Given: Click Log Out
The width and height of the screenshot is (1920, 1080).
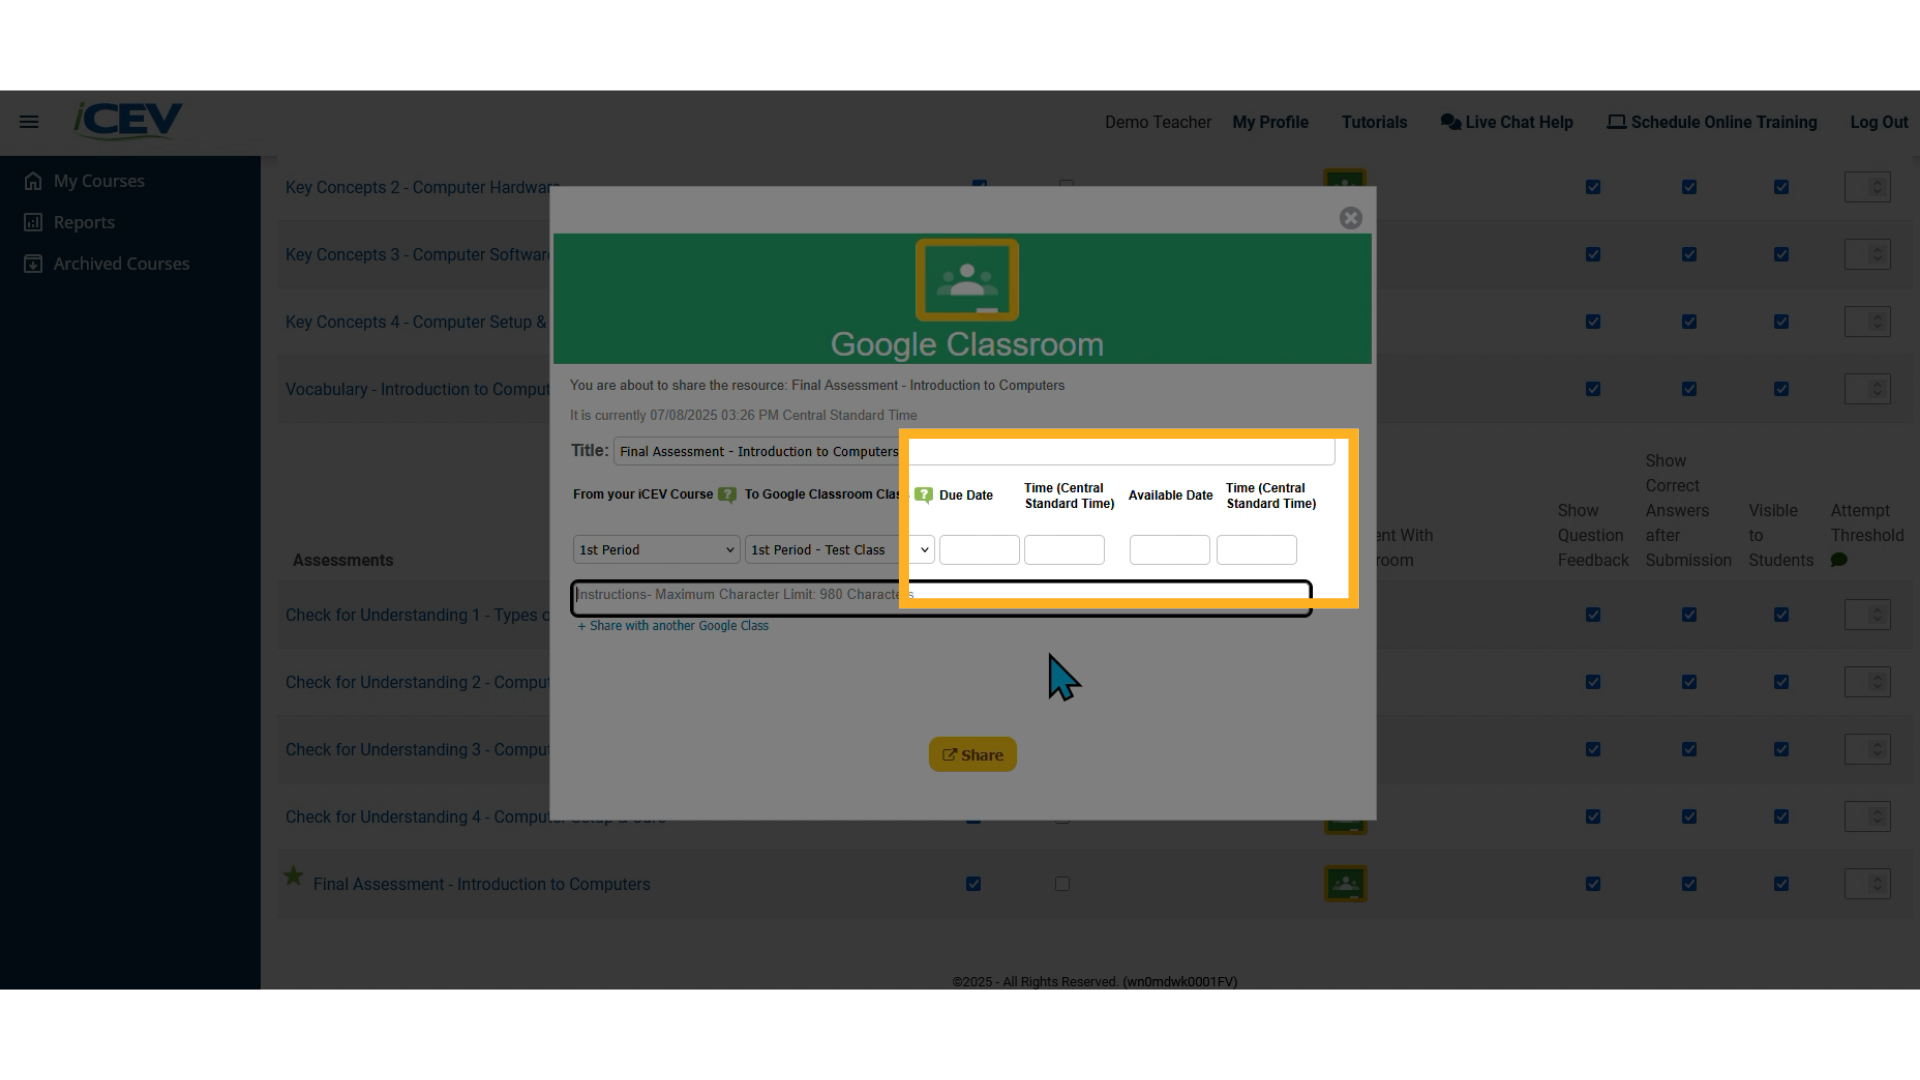Looking at the screenshot, I should [x=1879, y=122].
